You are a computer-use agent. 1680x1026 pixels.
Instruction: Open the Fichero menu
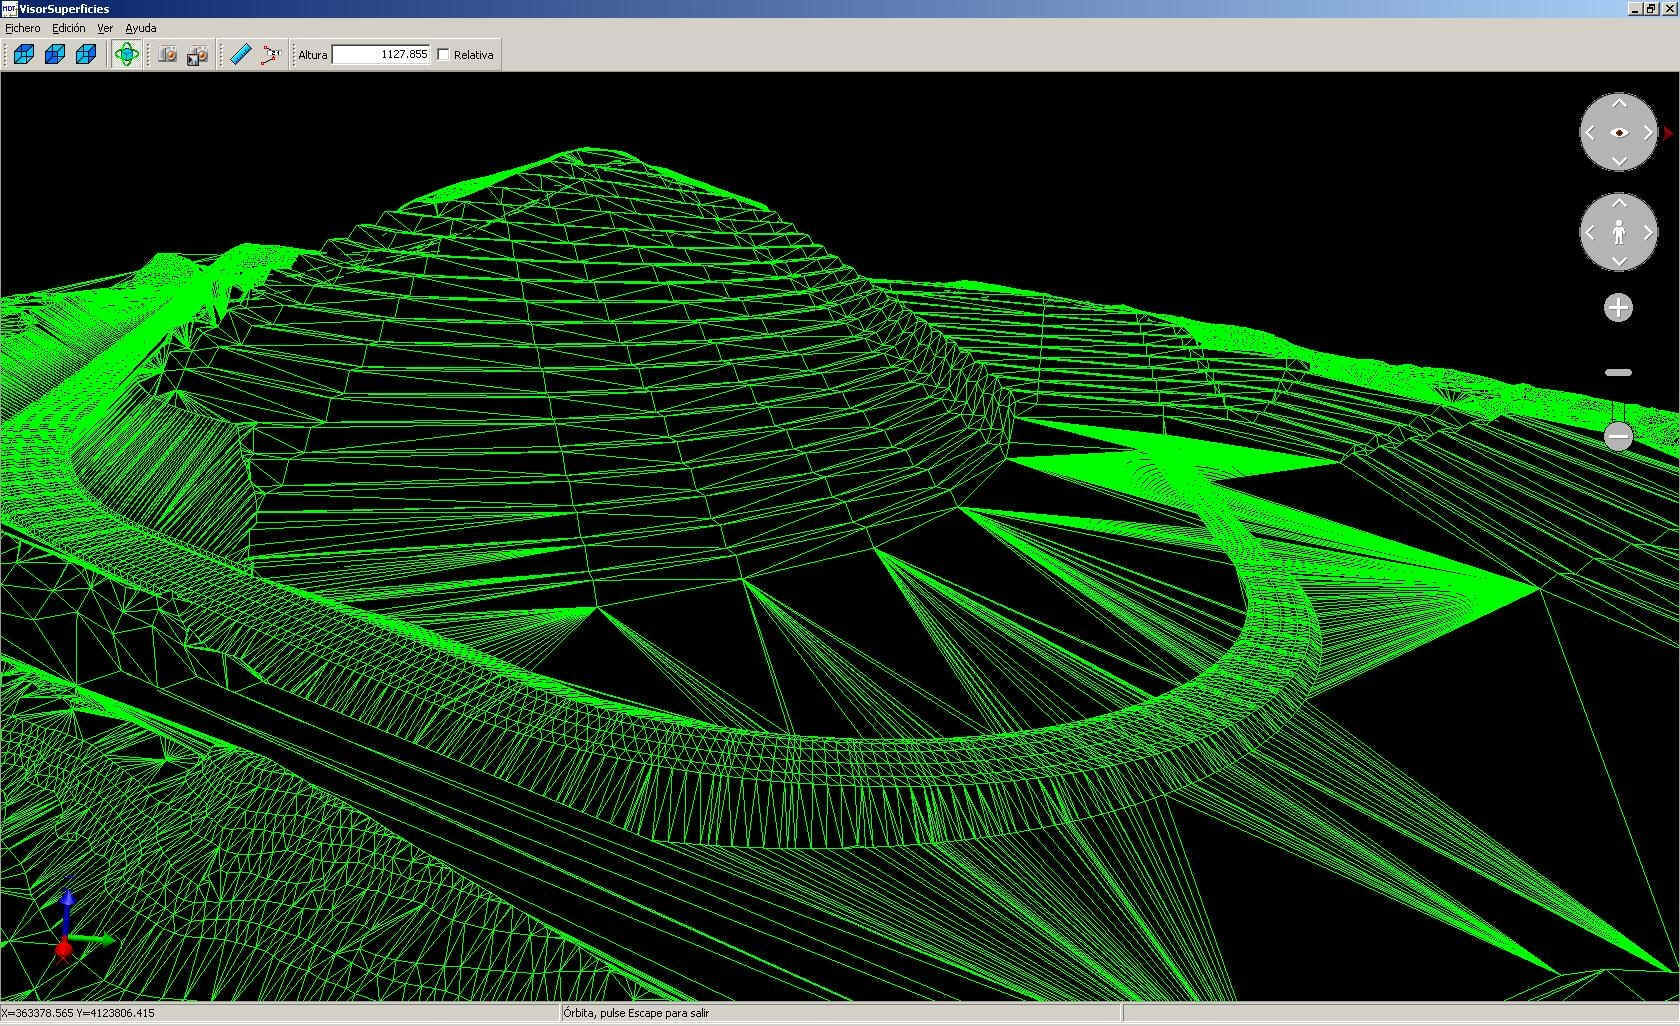(x=23, y=28)
